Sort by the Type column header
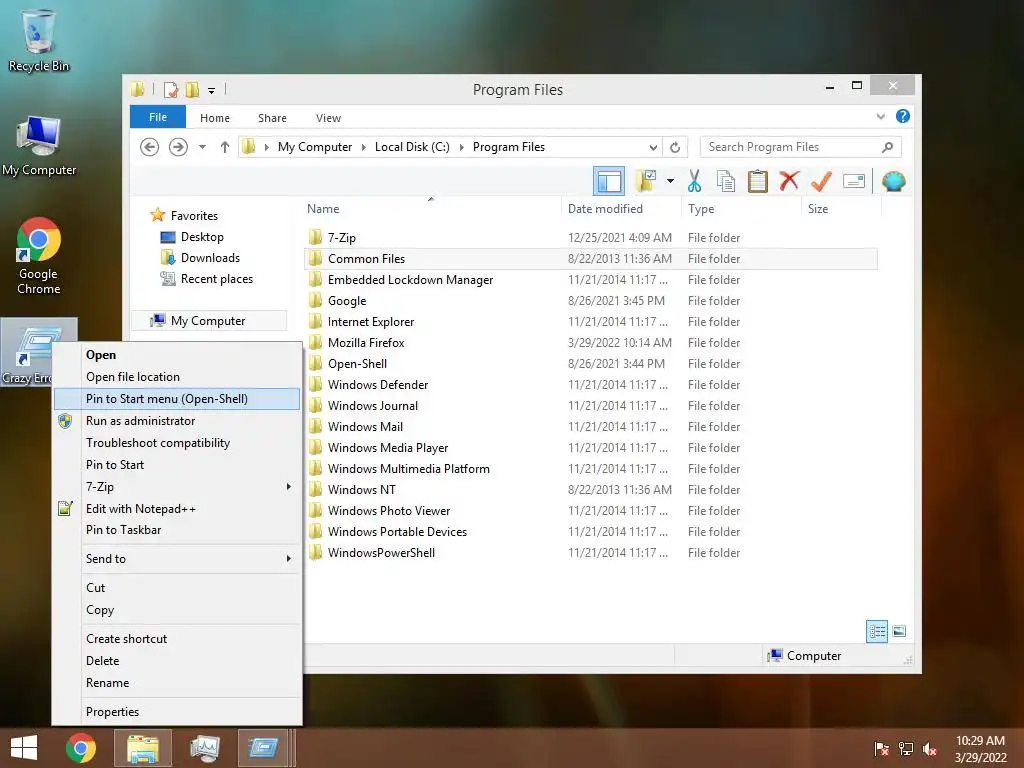Viewport: 1024px width, 768px height. (741, 209)
